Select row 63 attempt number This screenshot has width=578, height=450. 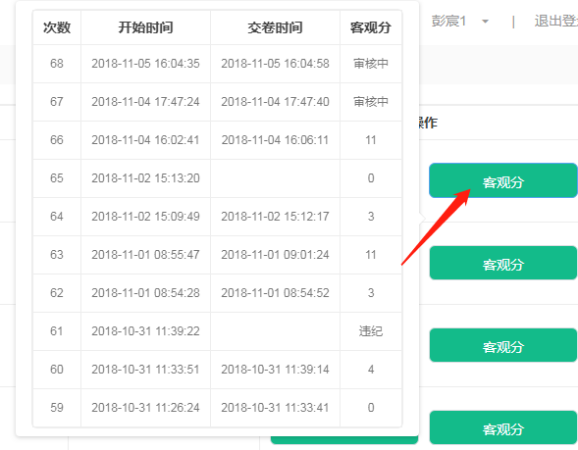57,255
